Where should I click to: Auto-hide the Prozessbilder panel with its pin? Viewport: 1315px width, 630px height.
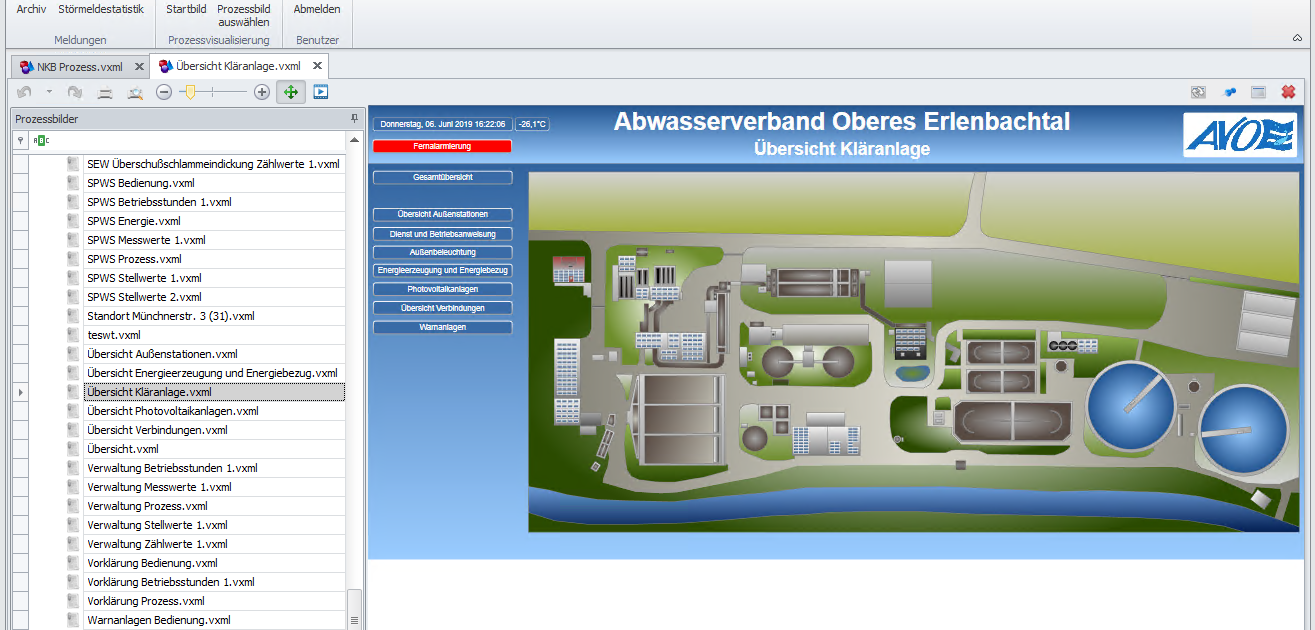pyautogui.click(x=354, y=119)
